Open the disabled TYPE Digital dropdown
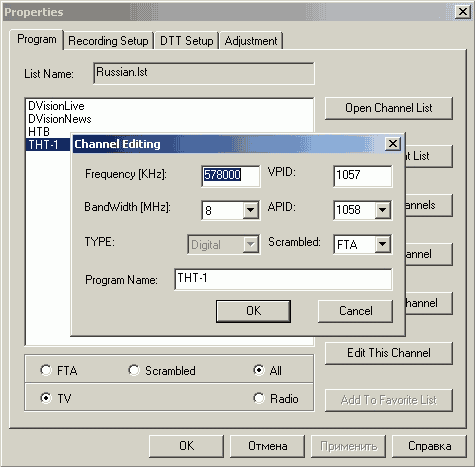 point(250,245)
